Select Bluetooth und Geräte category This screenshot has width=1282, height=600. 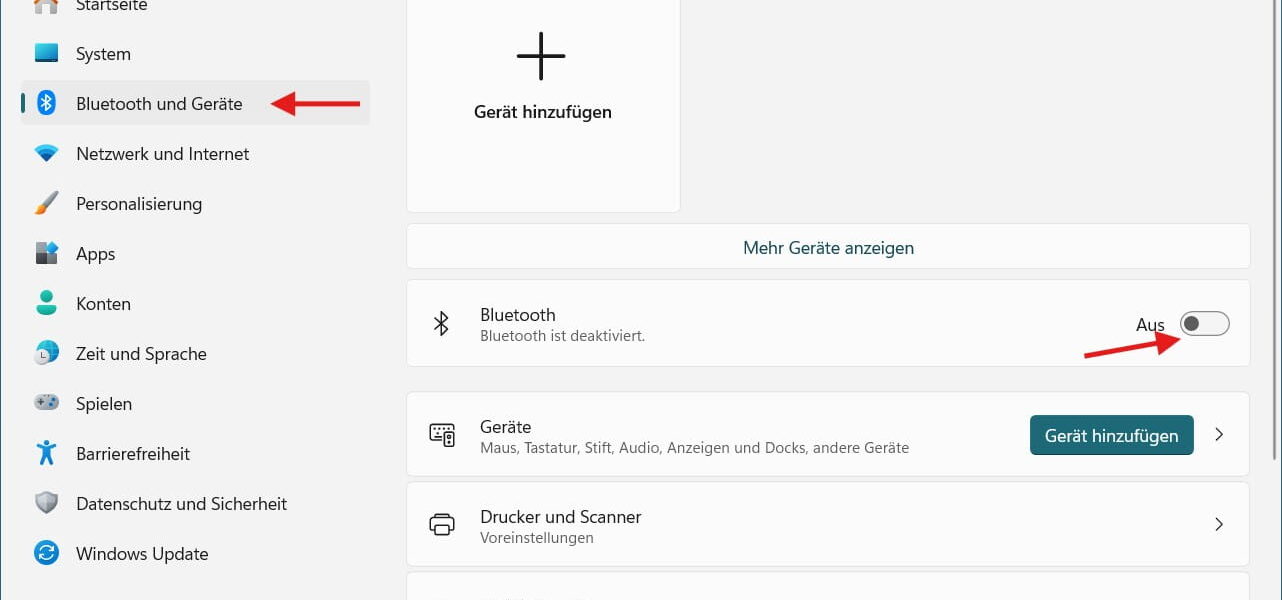(195, 103)
